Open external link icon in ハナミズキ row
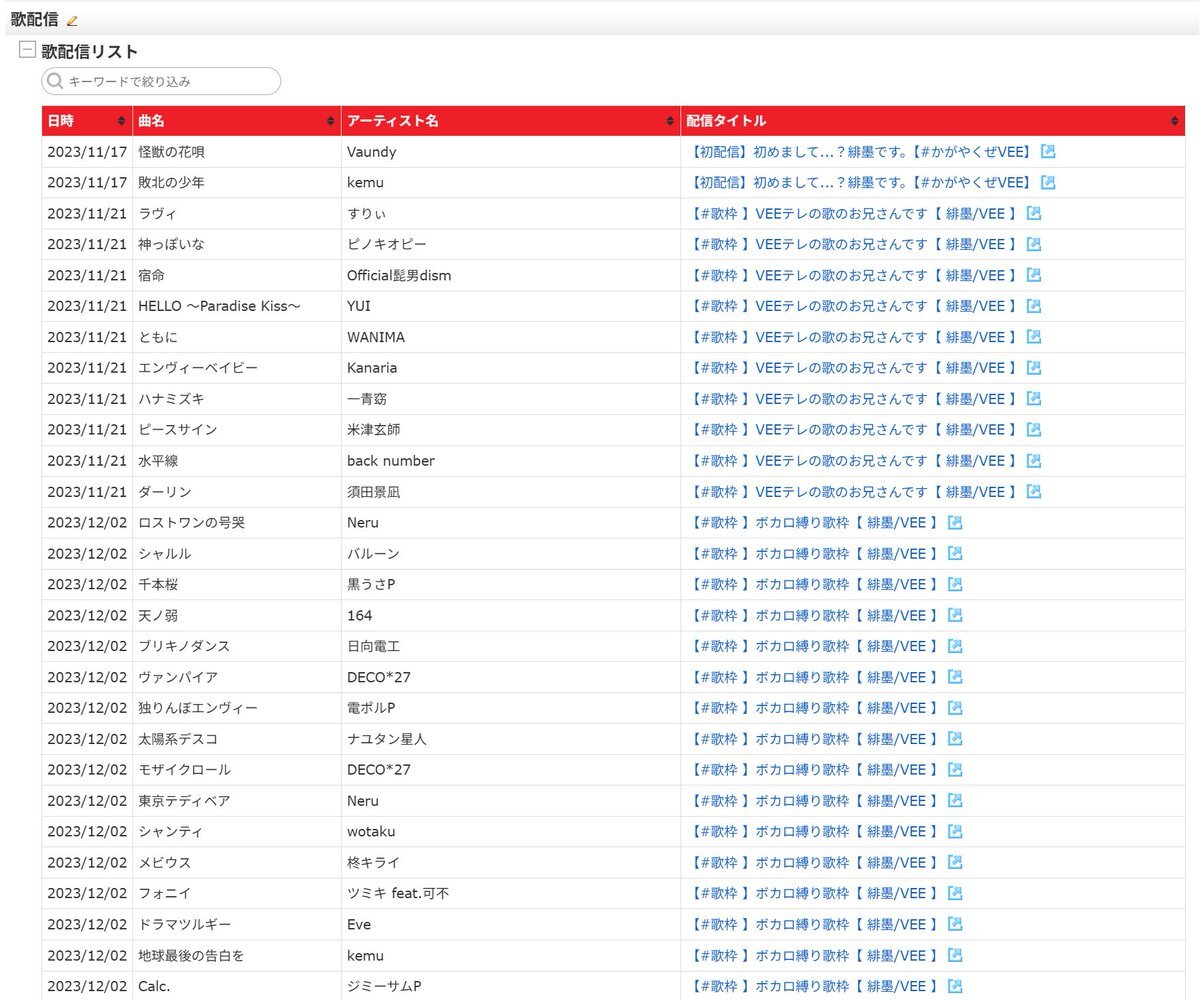 [x=1034, y=399]
